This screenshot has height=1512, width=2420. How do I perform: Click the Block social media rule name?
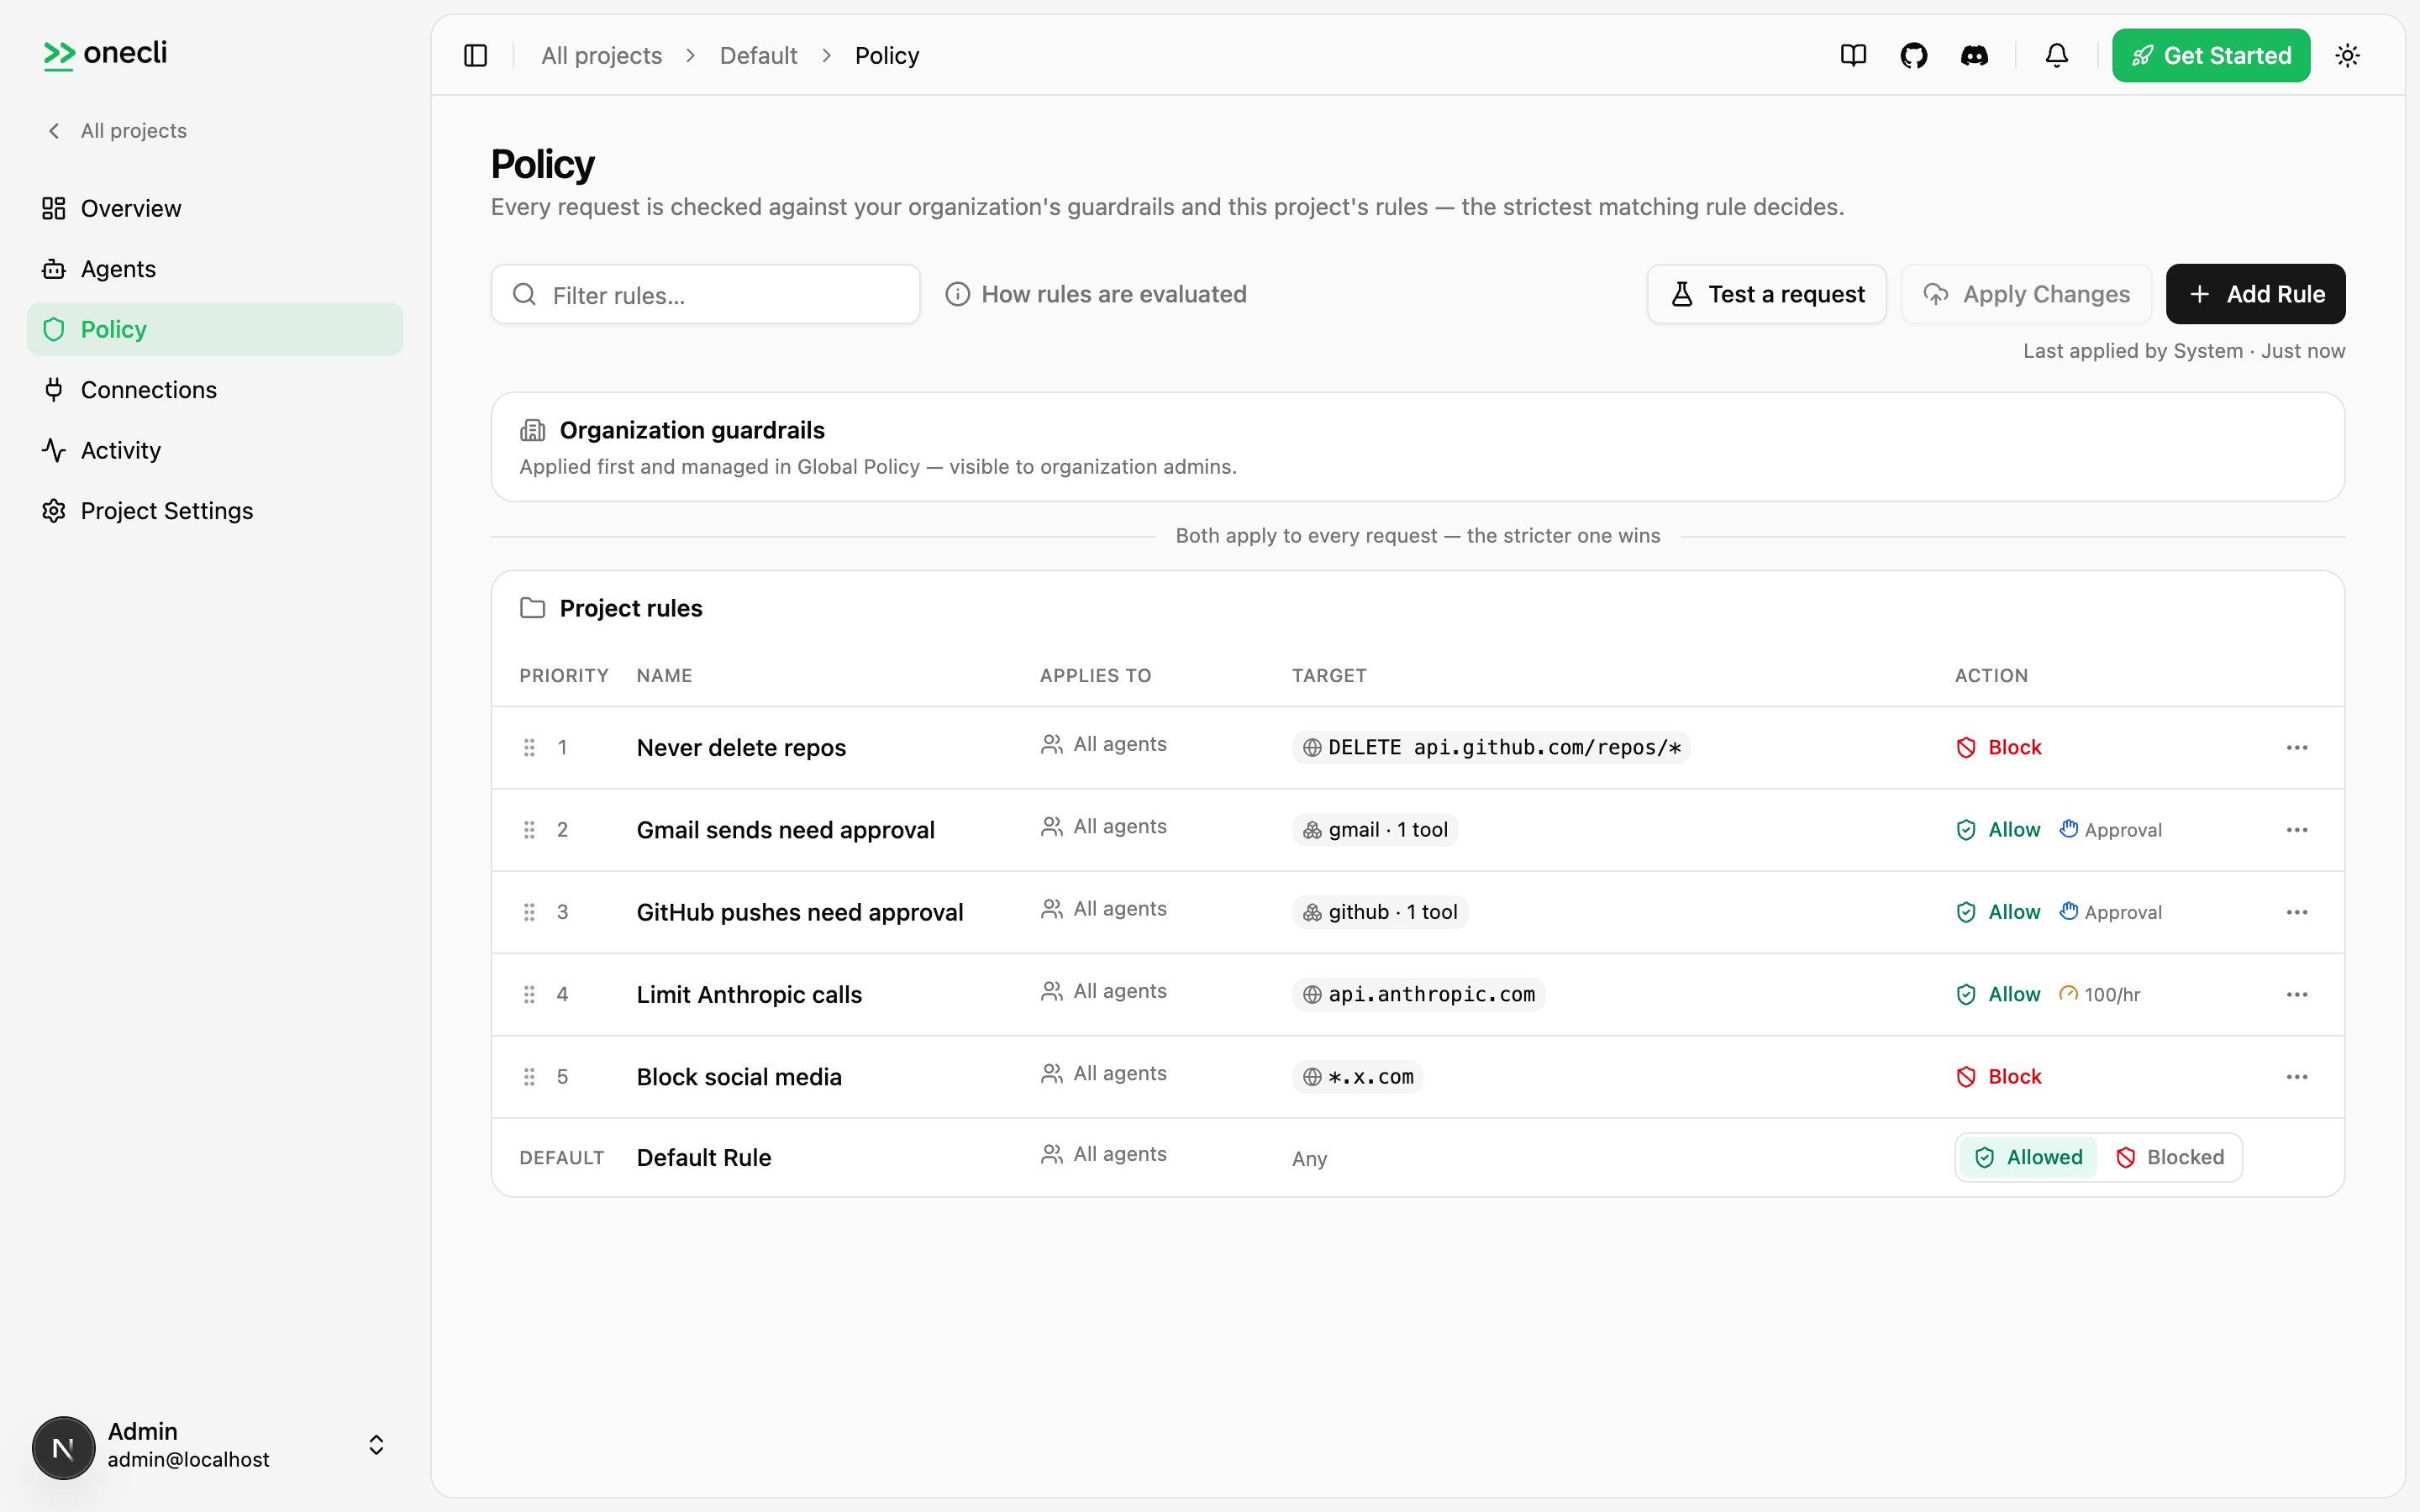(739, 1077)
